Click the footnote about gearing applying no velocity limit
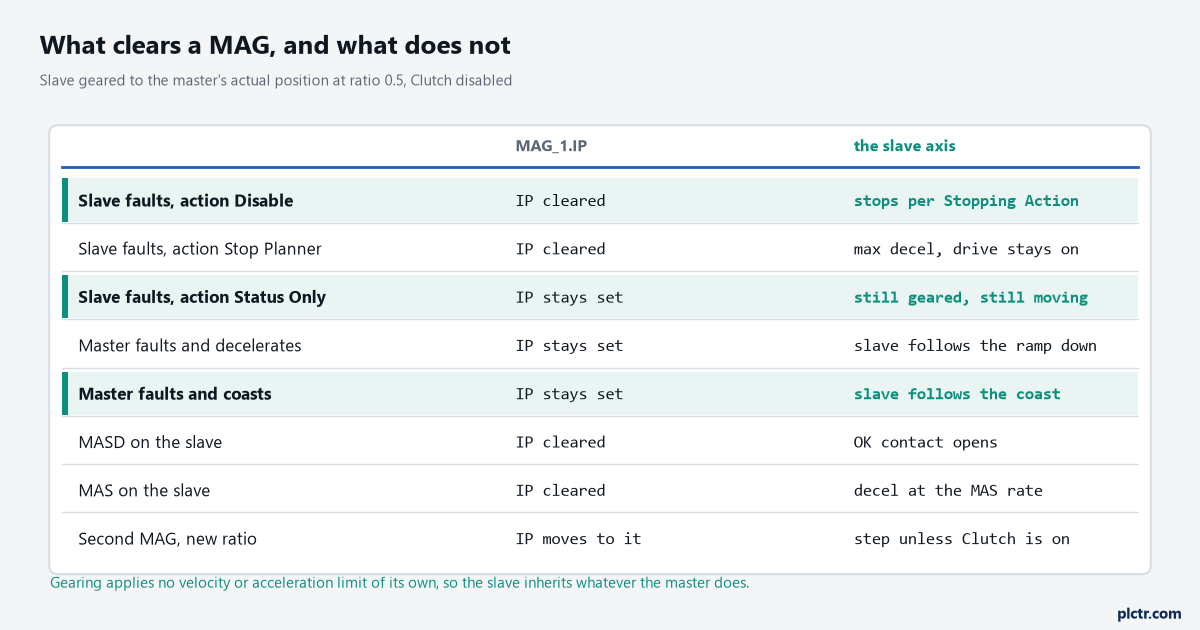 (399, 583)
